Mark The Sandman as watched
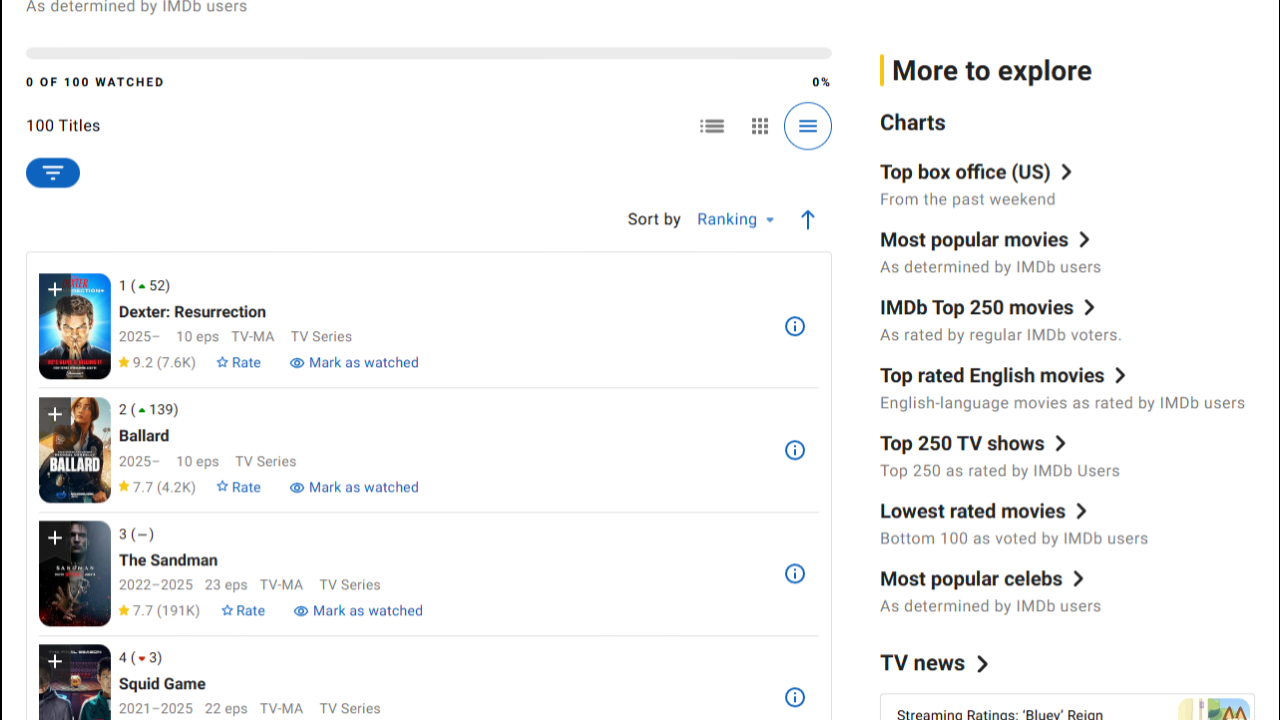The height and width of the screenshot is (720, 1280). [358, 611]
